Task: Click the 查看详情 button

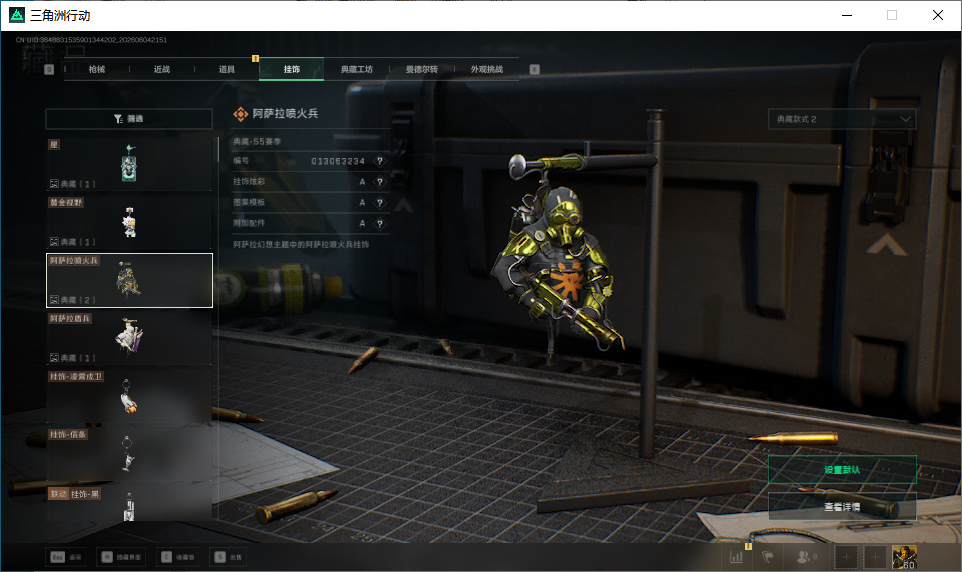Action: [x=842, y=506]
